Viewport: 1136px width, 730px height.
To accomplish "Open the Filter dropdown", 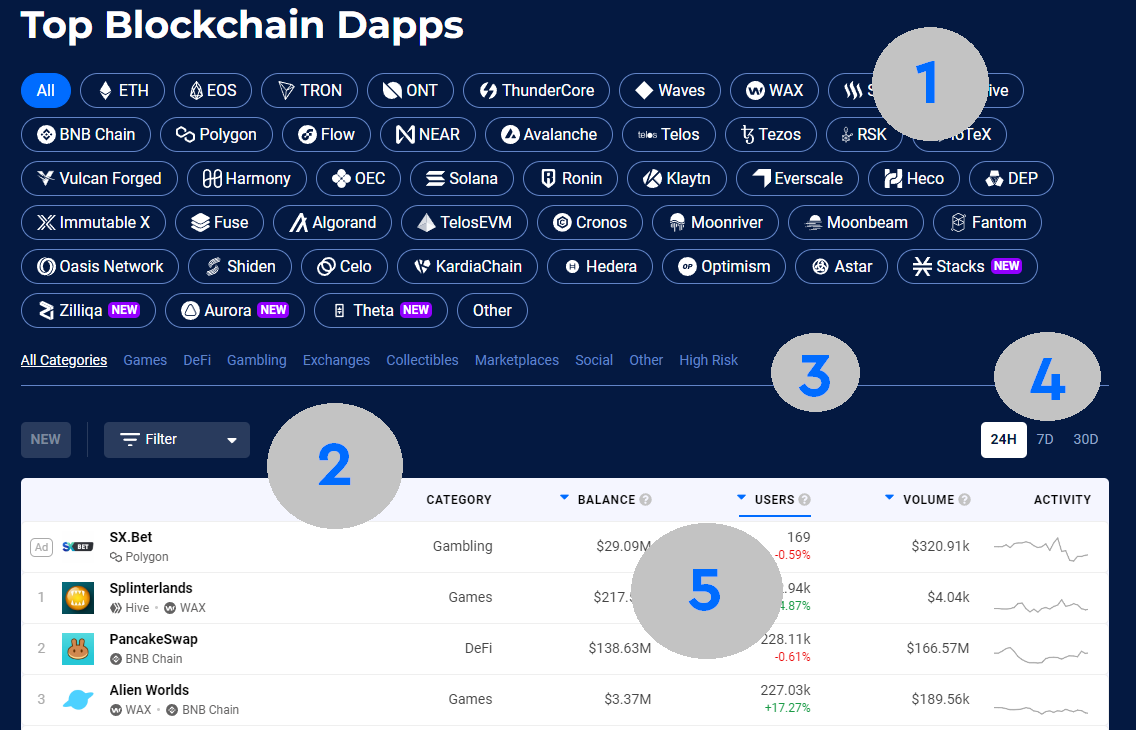I will click(x=177, y=439).
